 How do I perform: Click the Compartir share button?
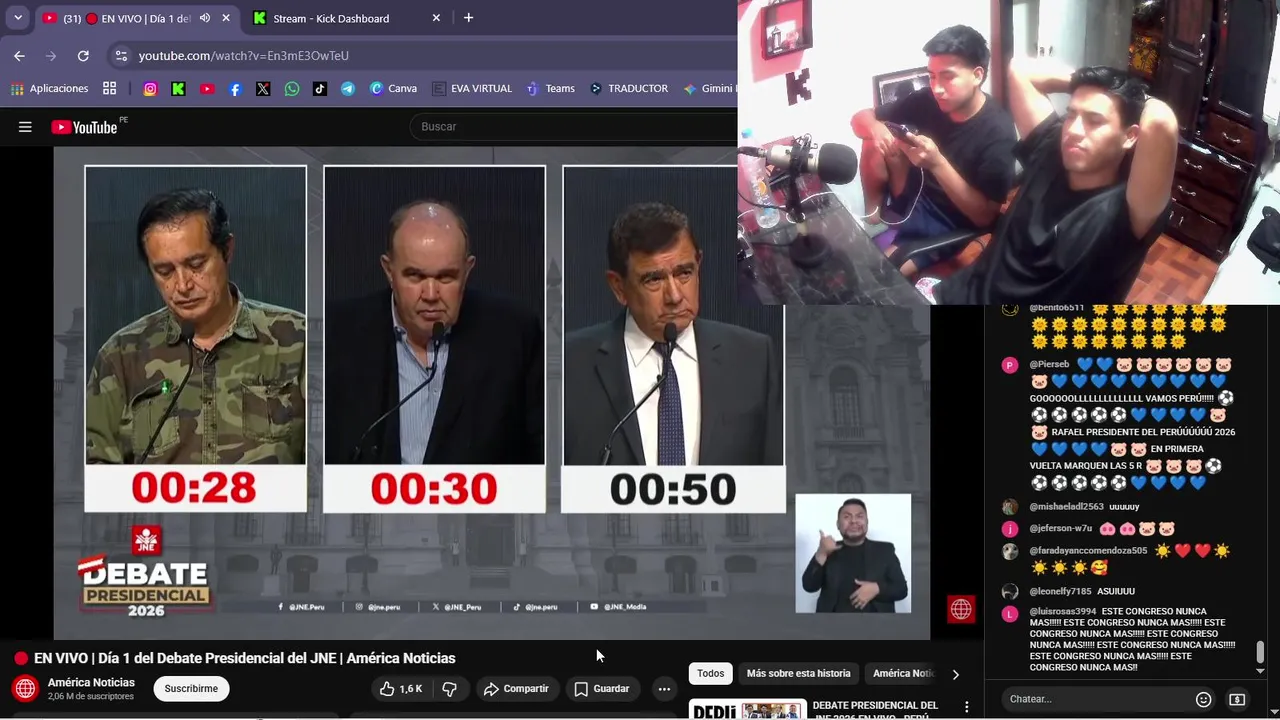516,688
